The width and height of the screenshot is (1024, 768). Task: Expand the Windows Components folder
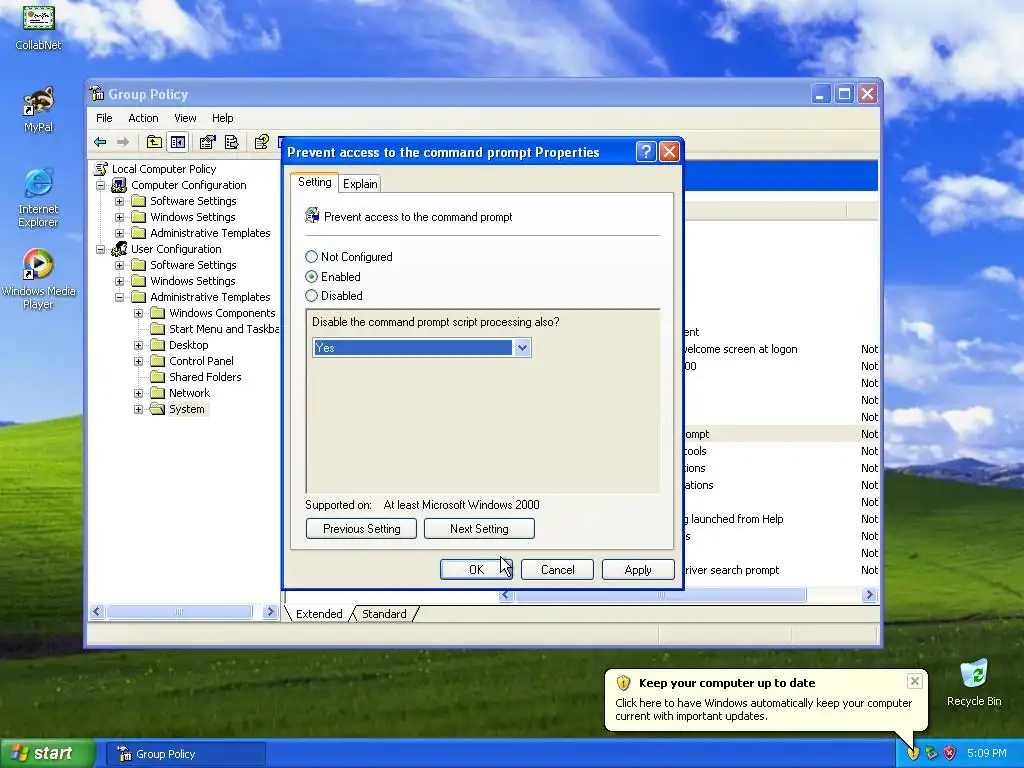[x=138, y=313]
